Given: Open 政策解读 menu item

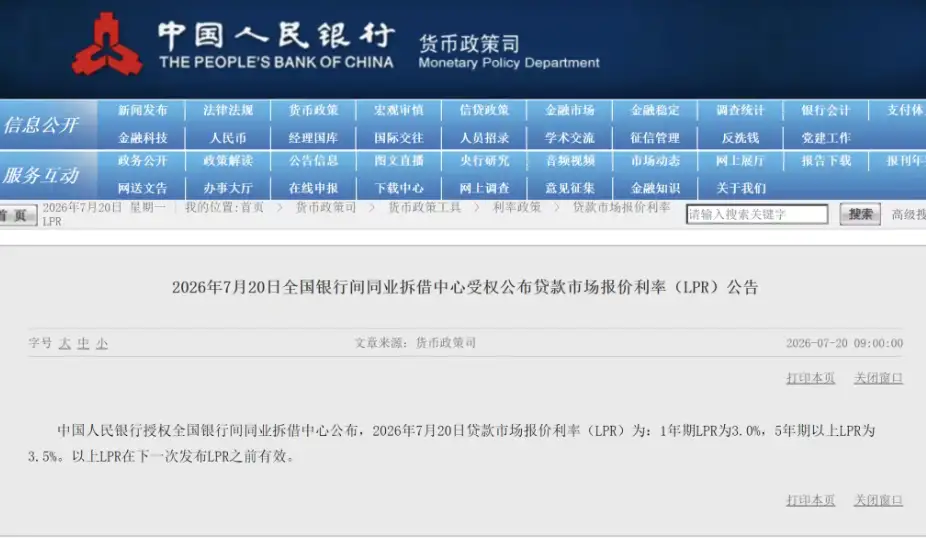Looking at the screenshot, I should pyautogui.click(x=228, y=161).
